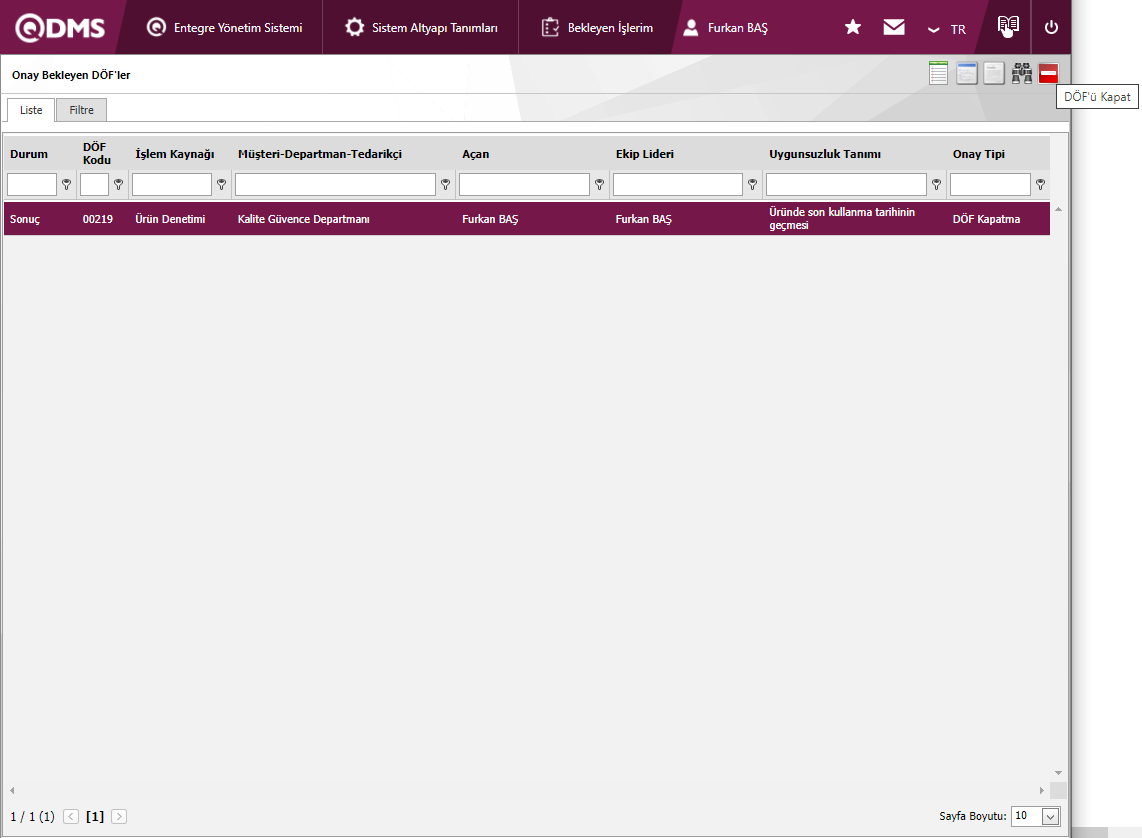This screenshot has width=1142, height=838.
Task: Click the Müşteri-Departman-Tedarikçi filter funnel icon
Action: (445, 185)
